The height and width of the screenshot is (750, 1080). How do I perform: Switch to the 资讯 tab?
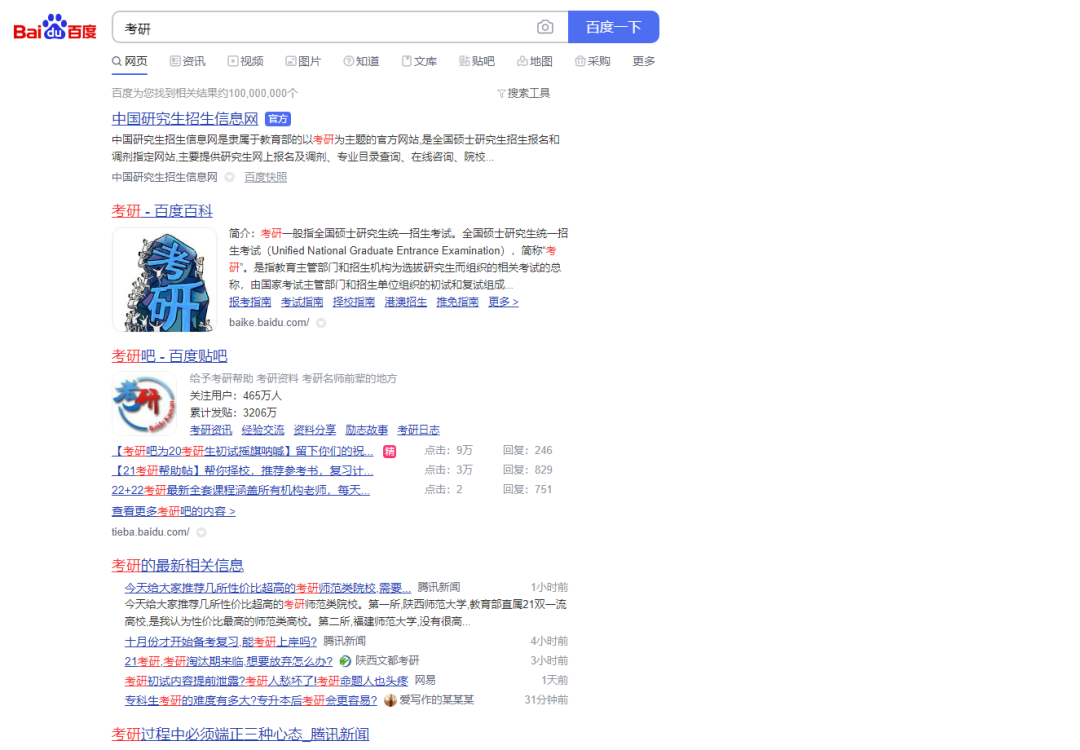click(x=187, y=61)
